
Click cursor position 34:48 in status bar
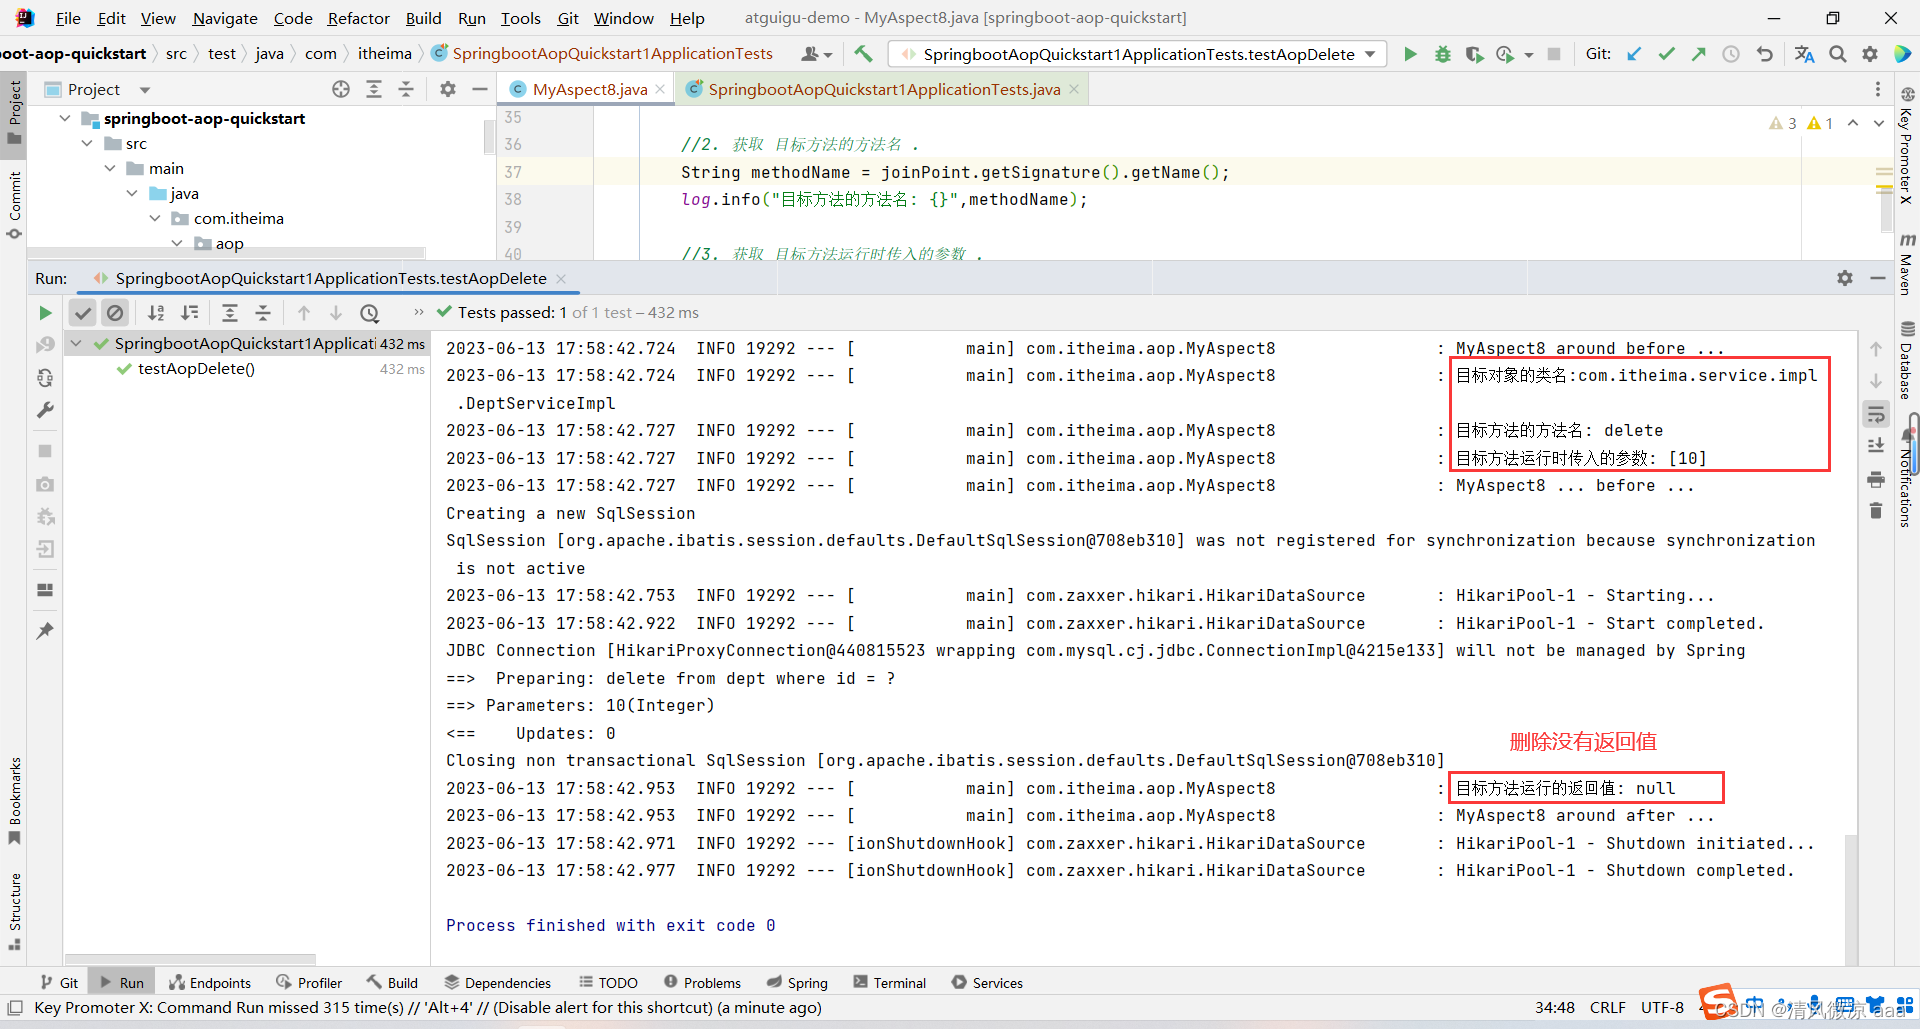[x=1555, y=1007]
